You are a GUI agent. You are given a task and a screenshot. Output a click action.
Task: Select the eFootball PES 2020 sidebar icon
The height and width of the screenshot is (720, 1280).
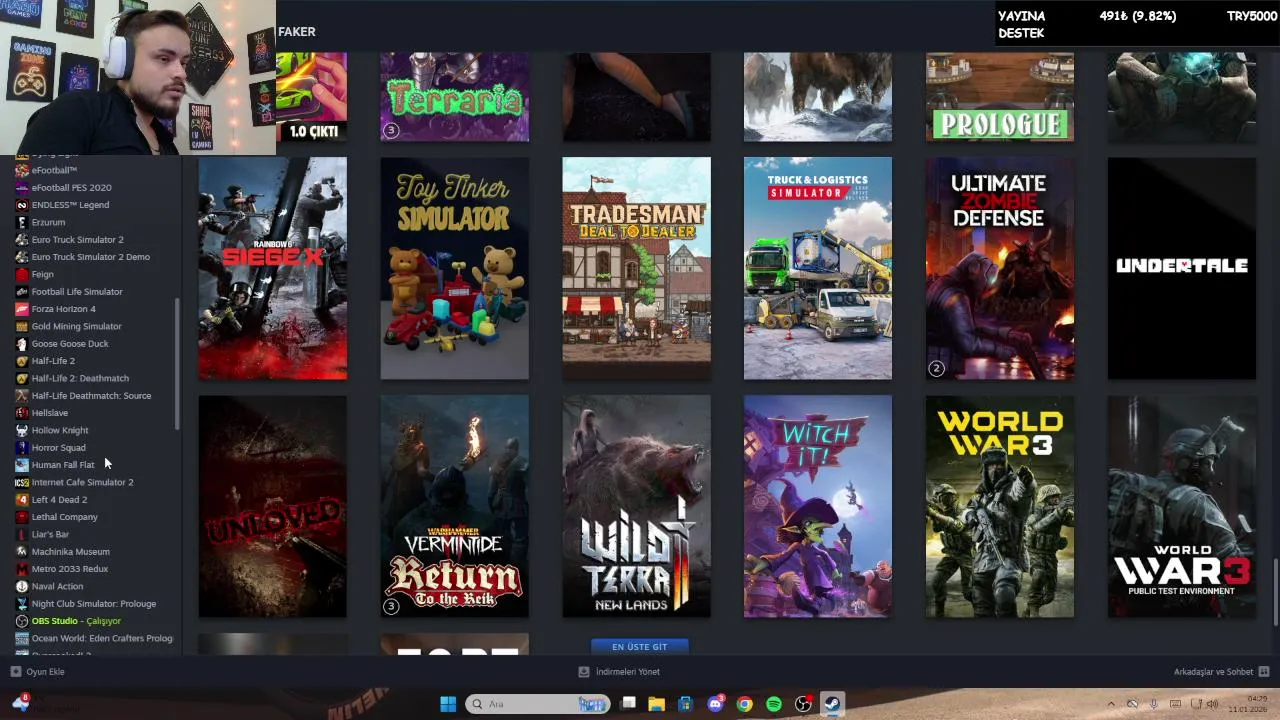tap(22, 188)
